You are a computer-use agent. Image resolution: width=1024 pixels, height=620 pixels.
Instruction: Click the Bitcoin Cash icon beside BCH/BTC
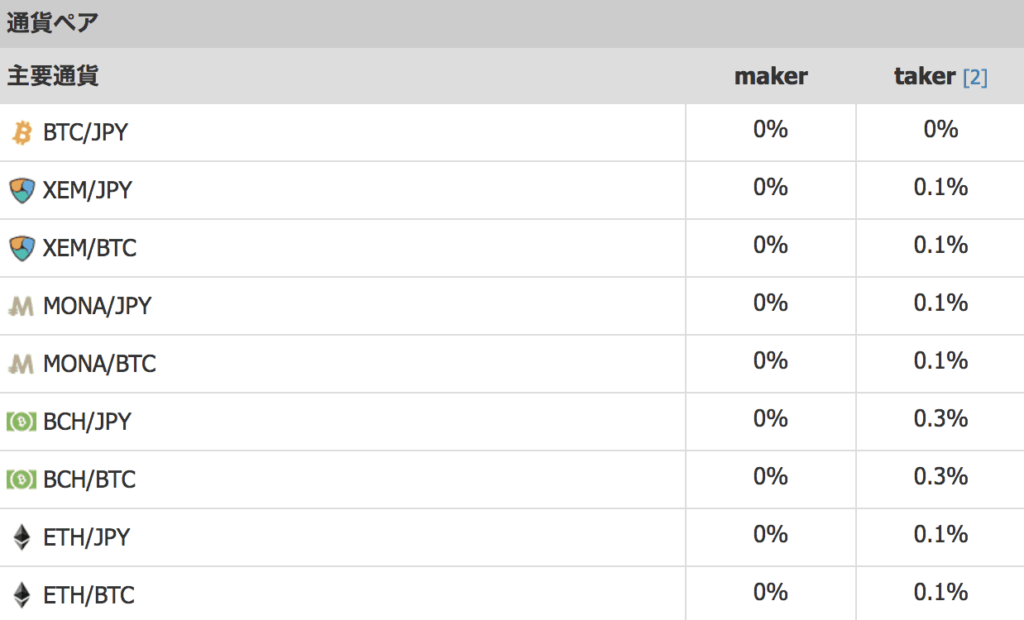pyautogui.click(x=22, y=480)
